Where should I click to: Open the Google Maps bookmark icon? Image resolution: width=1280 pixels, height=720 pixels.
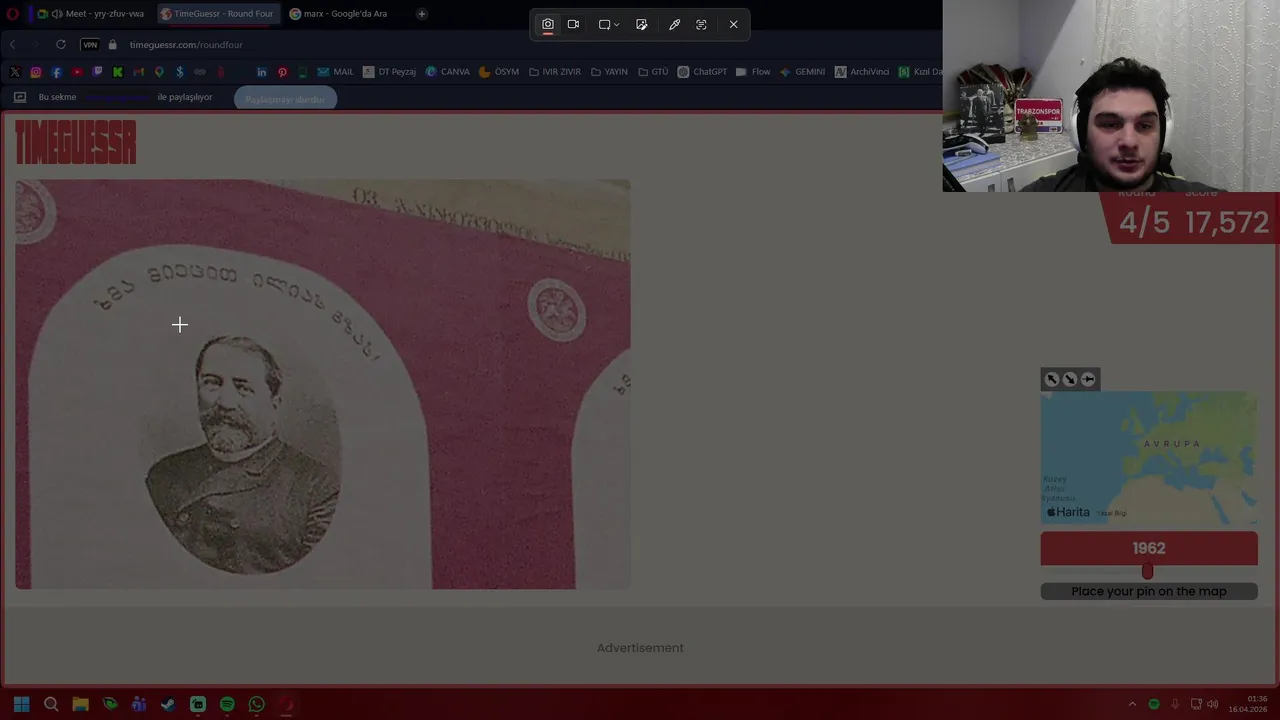(159, 72)
